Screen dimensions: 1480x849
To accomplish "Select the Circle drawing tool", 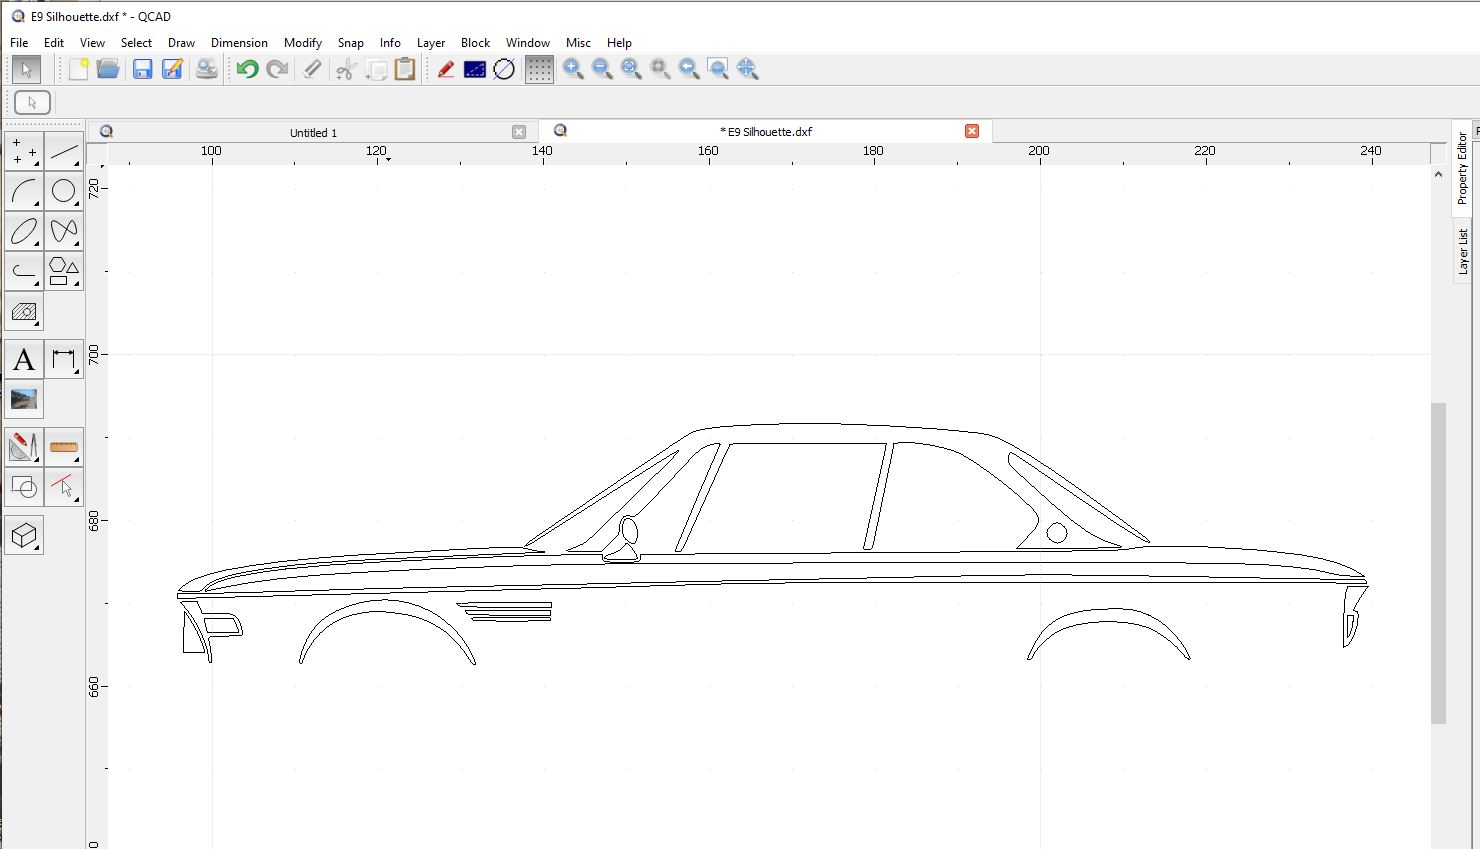I will [x=63, y=191].
